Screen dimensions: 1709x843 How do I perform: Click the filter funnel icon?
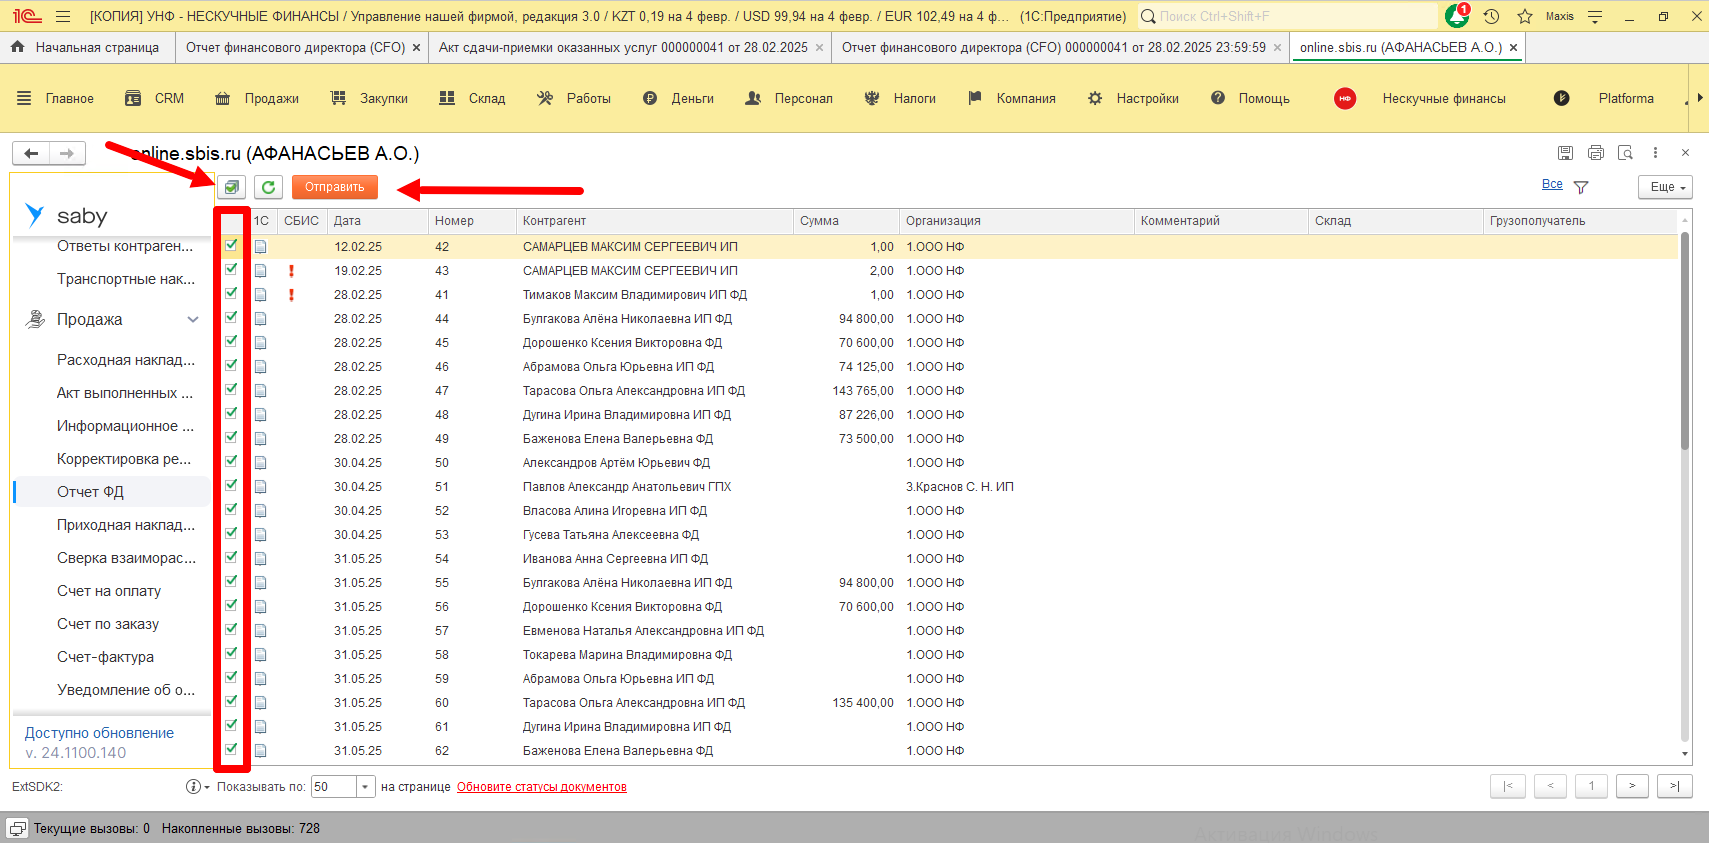1581,187
